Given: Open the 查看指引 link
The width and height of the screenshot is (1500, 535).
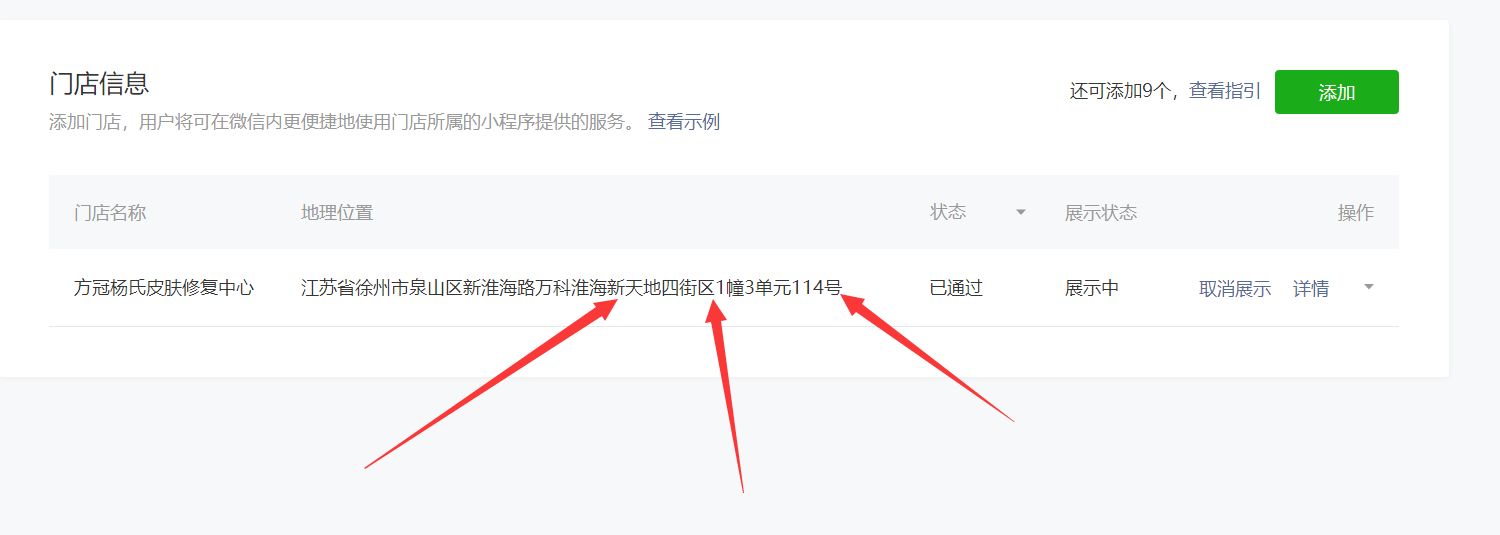Looking at the screenshot, I should click(1225, 91).
